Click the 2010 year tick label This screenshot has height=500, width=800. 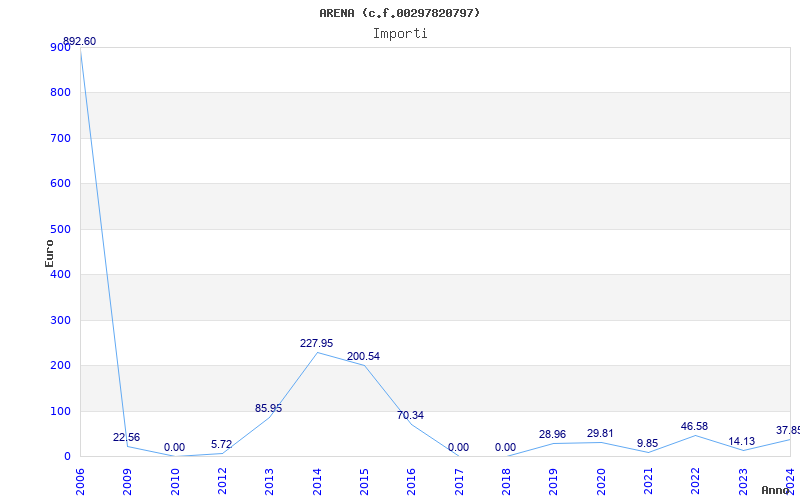175,481
